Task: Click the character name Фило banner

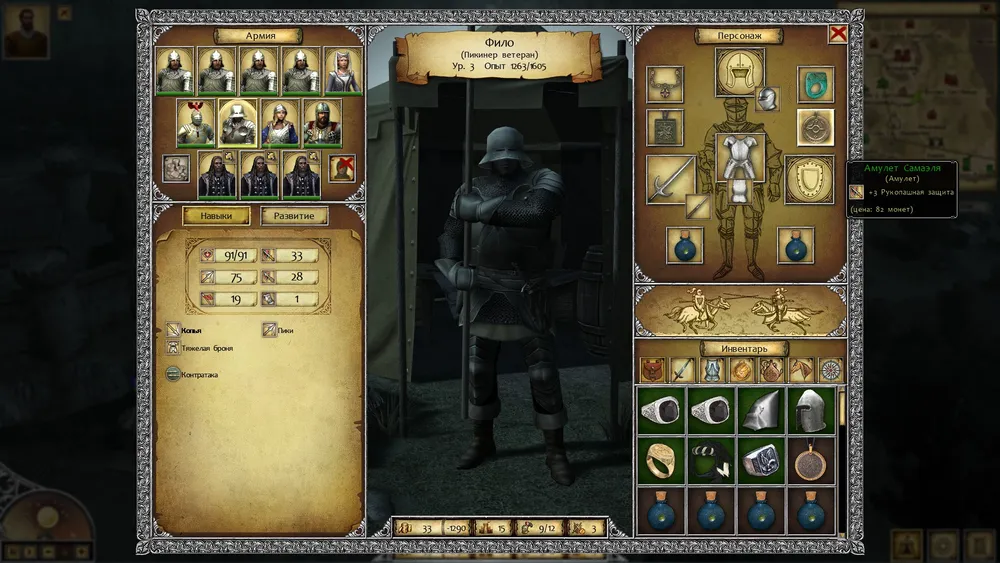Action: [499, 55]
